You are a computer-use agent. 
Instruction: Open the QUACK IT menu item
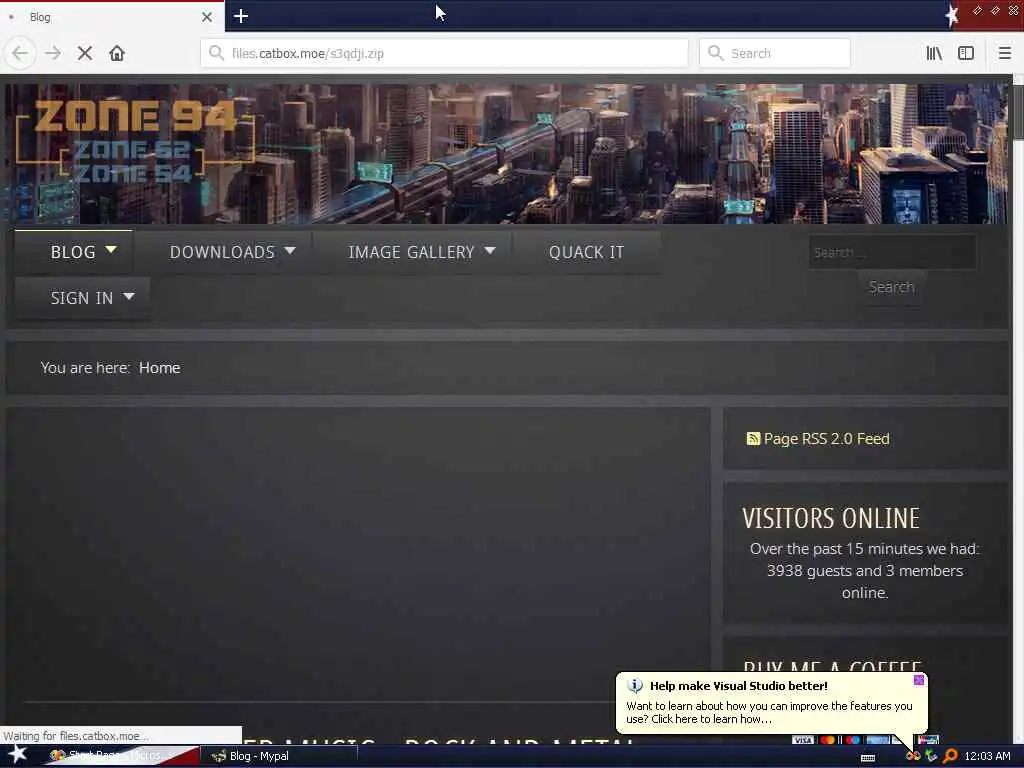586,252
